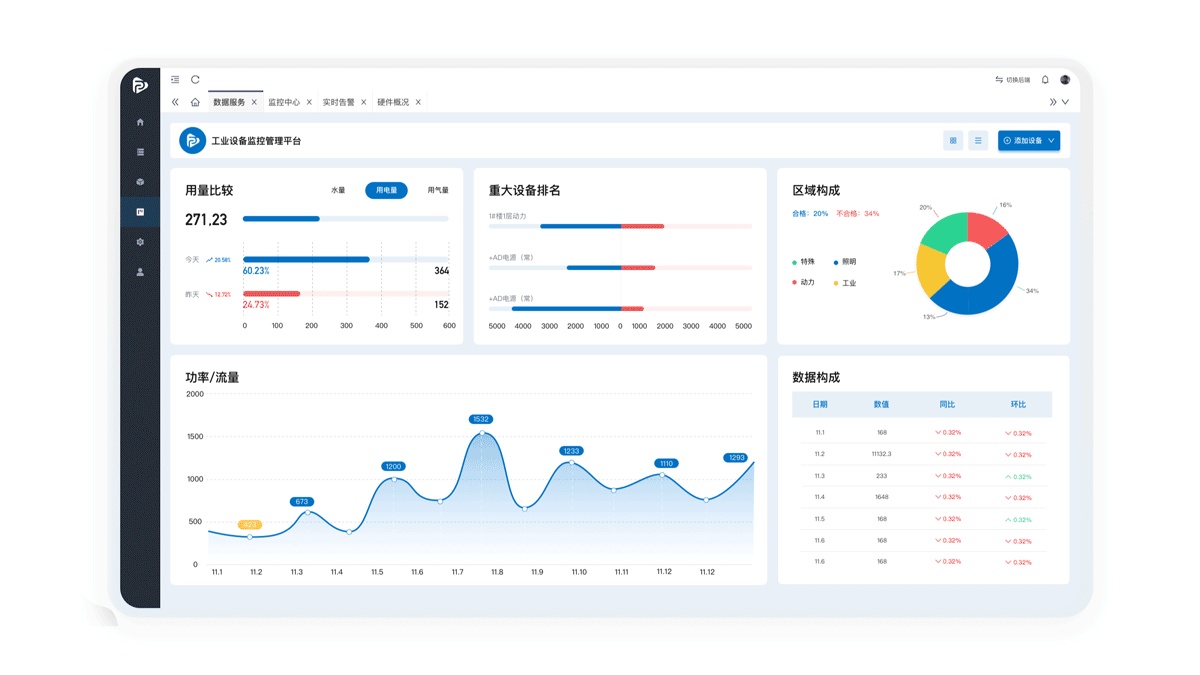Click the 1110 data point label
The image size is (1200, 675).
pos(666,463)
